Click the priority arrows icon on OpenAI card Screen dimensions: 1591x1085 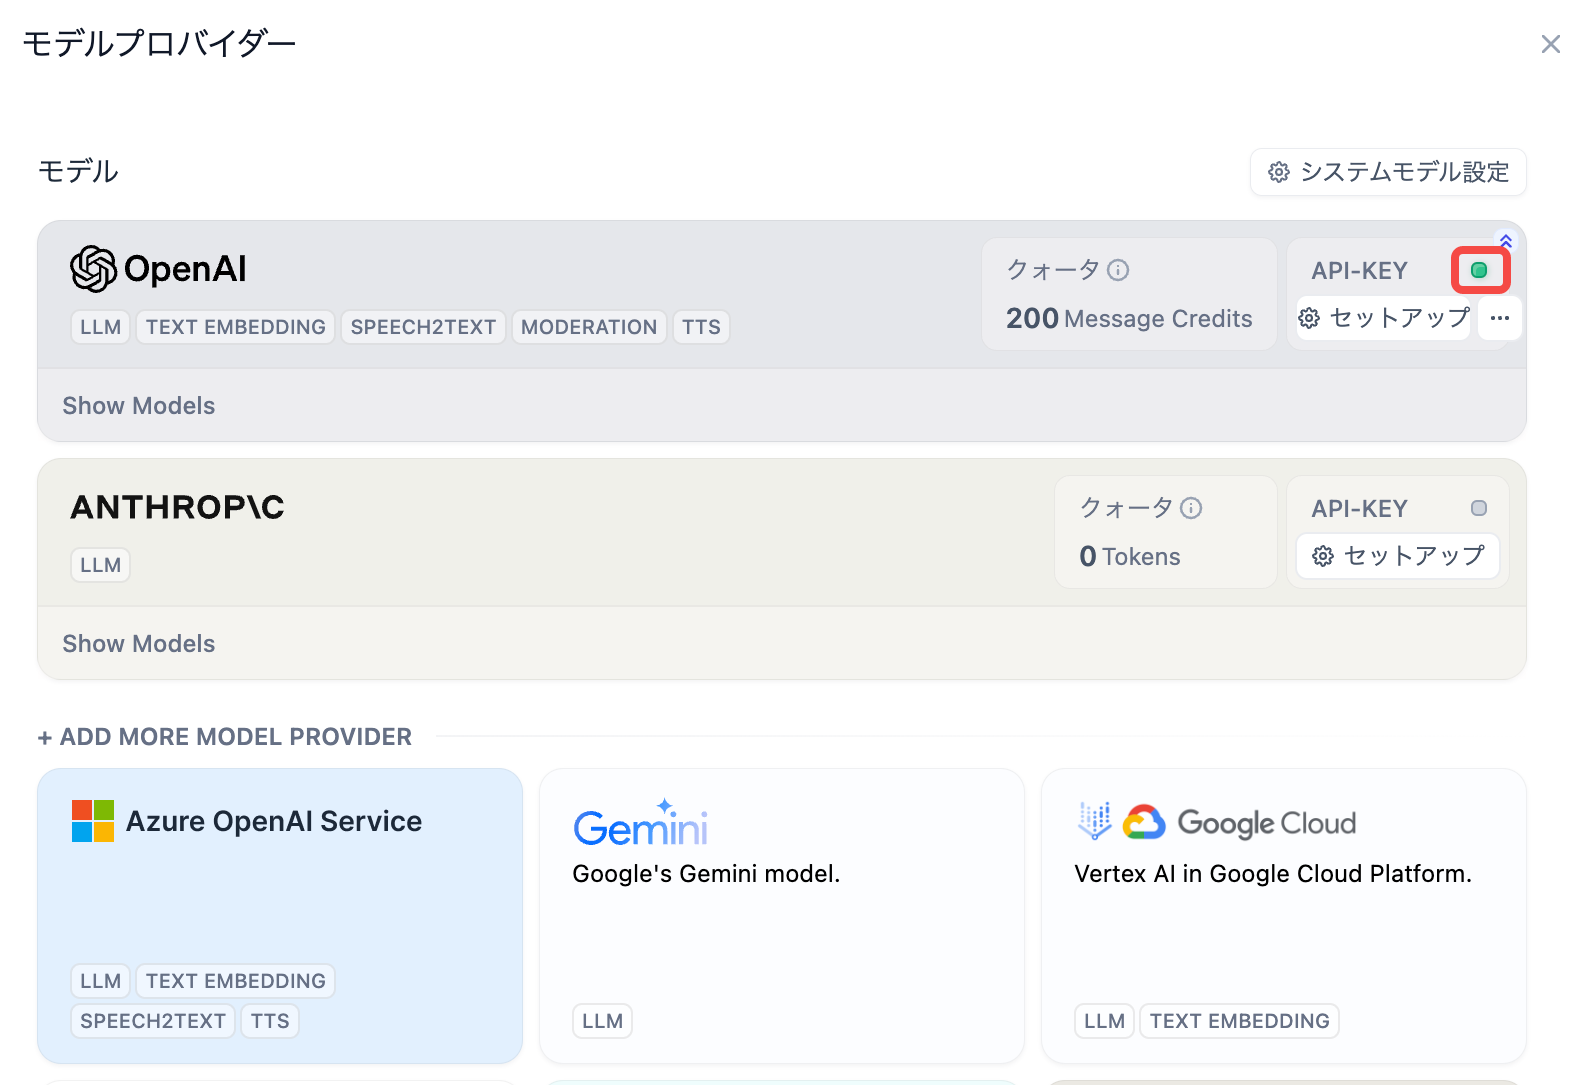click(x=1505, y=241)
